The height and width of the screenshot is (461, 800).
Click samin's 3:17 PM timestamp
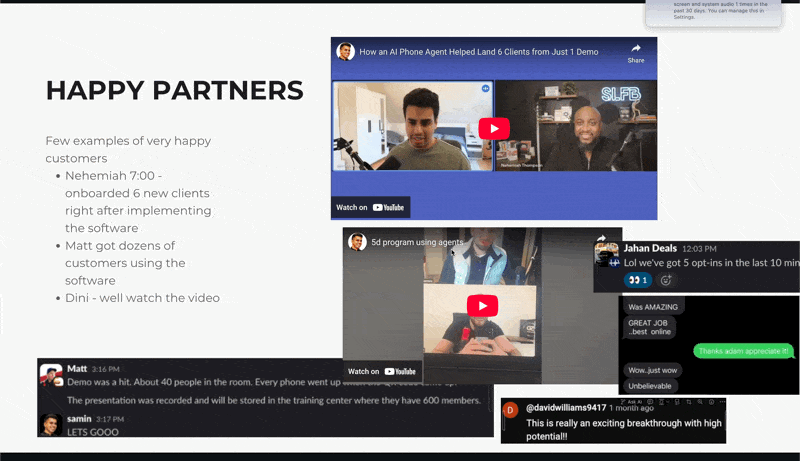(110, 419)
